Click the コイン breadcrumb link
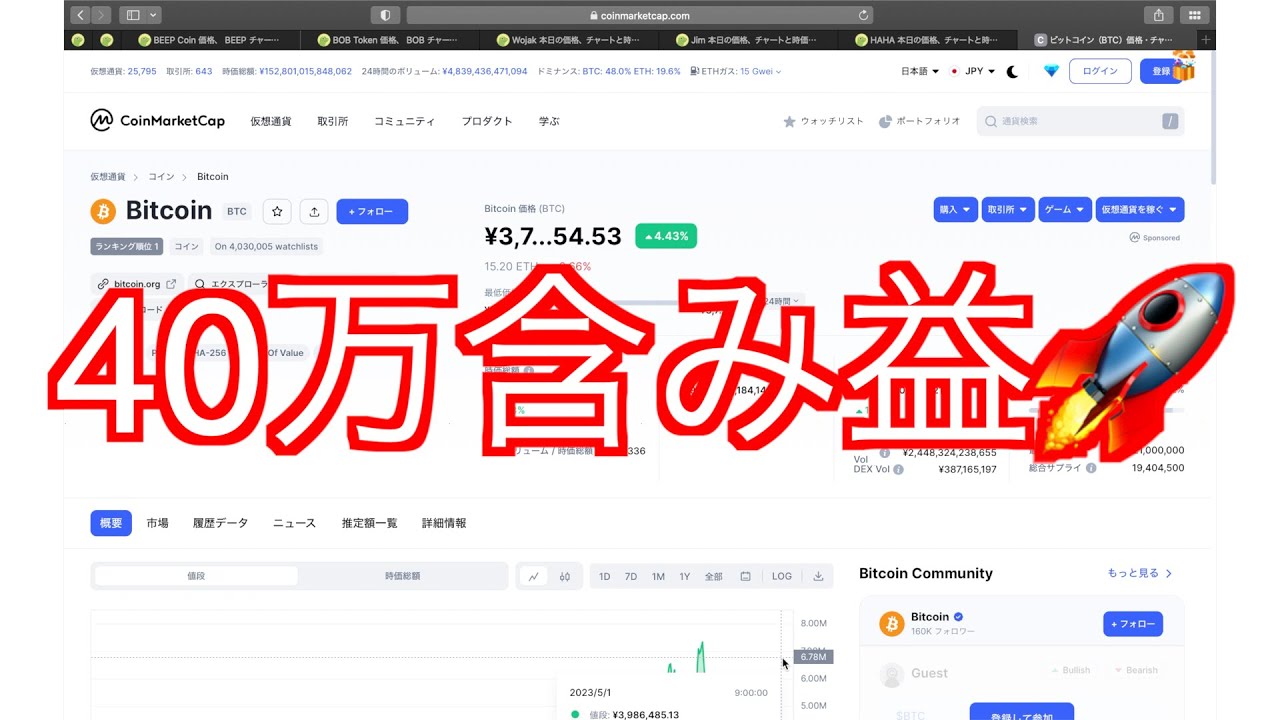Screen dimensions: 1280x720 click(161, 177)
